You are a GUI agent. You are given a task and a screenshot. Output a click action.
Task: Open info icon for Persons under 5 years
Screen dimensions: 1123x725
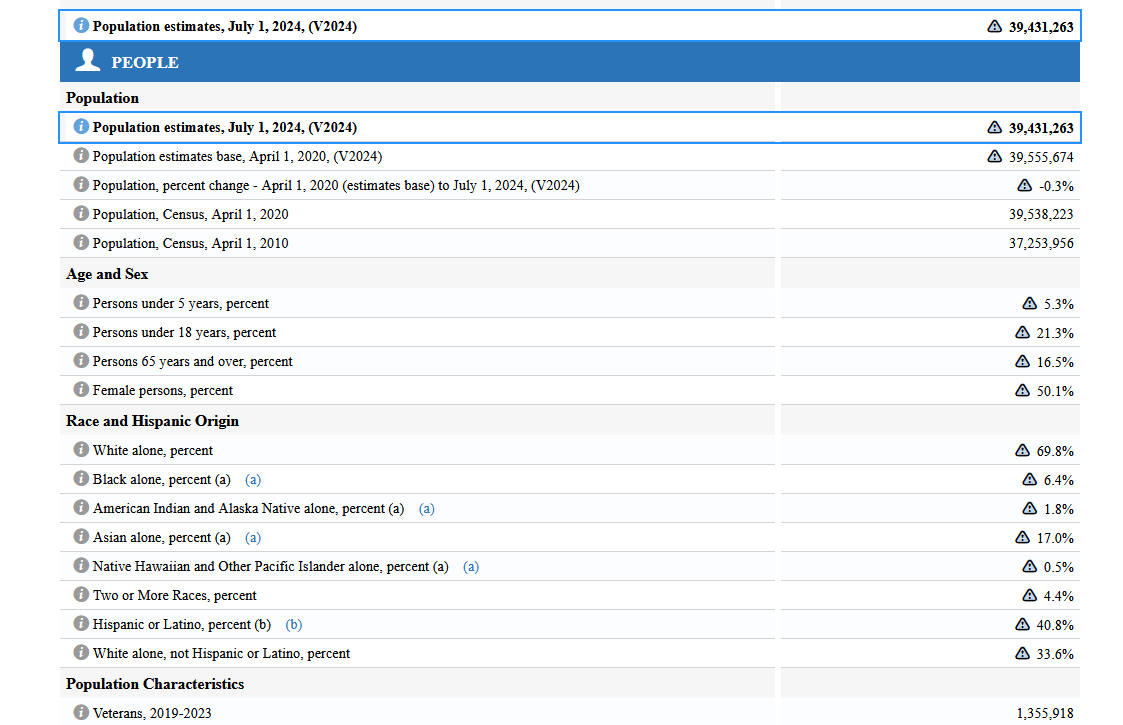click(81, 303)
